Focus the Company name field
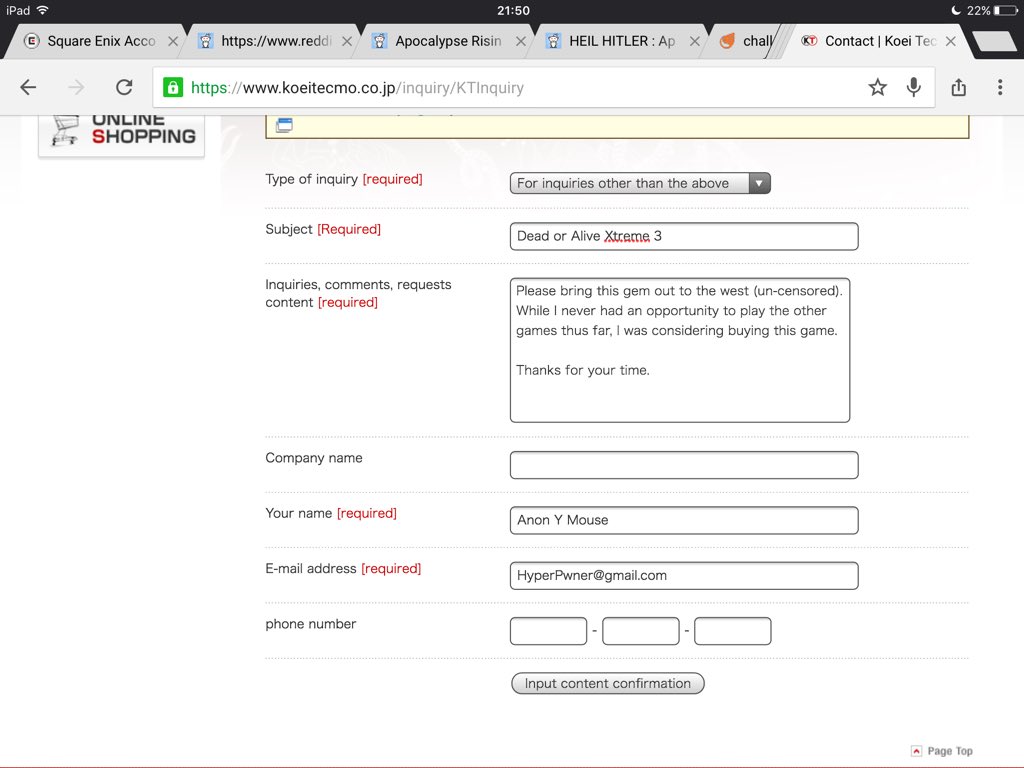Viewport: 1024px width, 768px height. pyautogui.click(x=684, y=465)
